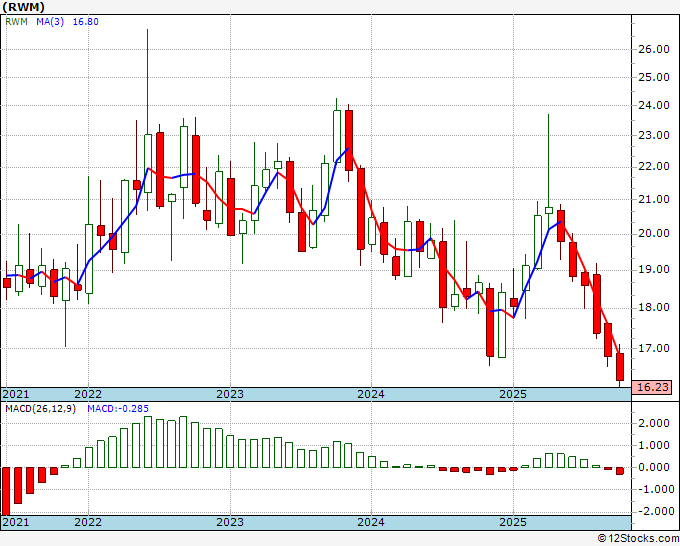680x546 pixels.
Task: Click 2022 on the MACD panel timeline
Action: [88, 522]
